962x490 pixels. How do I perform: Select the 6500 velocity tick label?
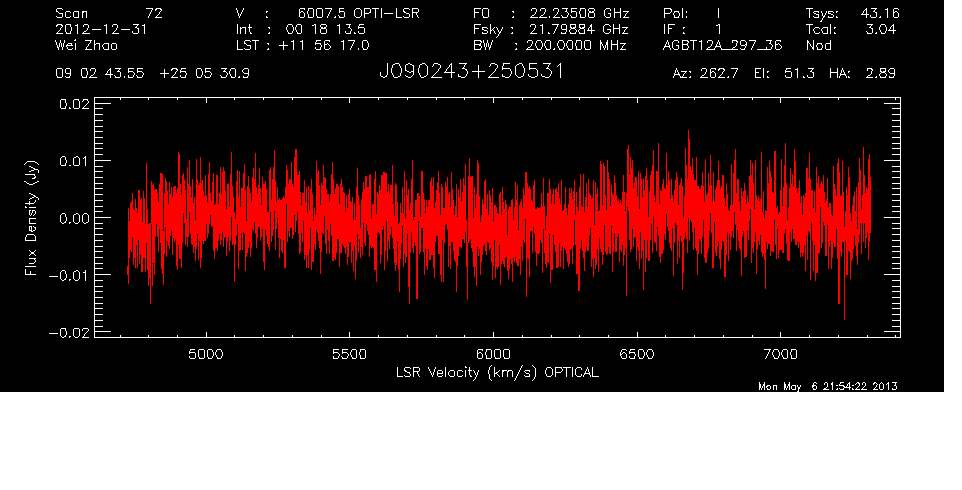tap(637, 354)
